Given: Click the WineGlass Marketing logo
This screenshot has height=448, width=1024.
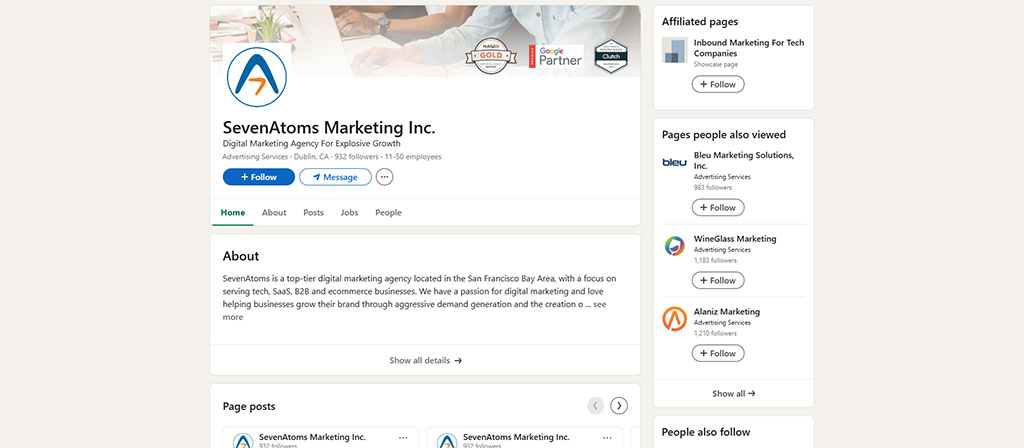Looking at the screenshot, I should point(675,246).
